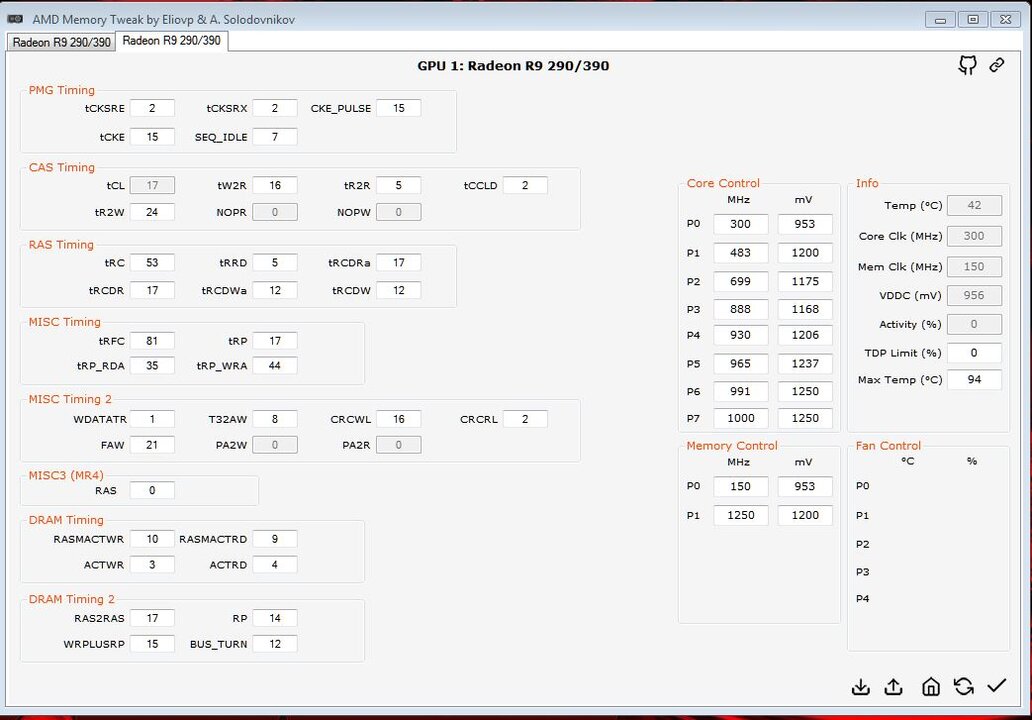Click Memory Control P1 MHz field 1250
The height and width of the screenshot is (720, 1032).
(x=740, y=515)
